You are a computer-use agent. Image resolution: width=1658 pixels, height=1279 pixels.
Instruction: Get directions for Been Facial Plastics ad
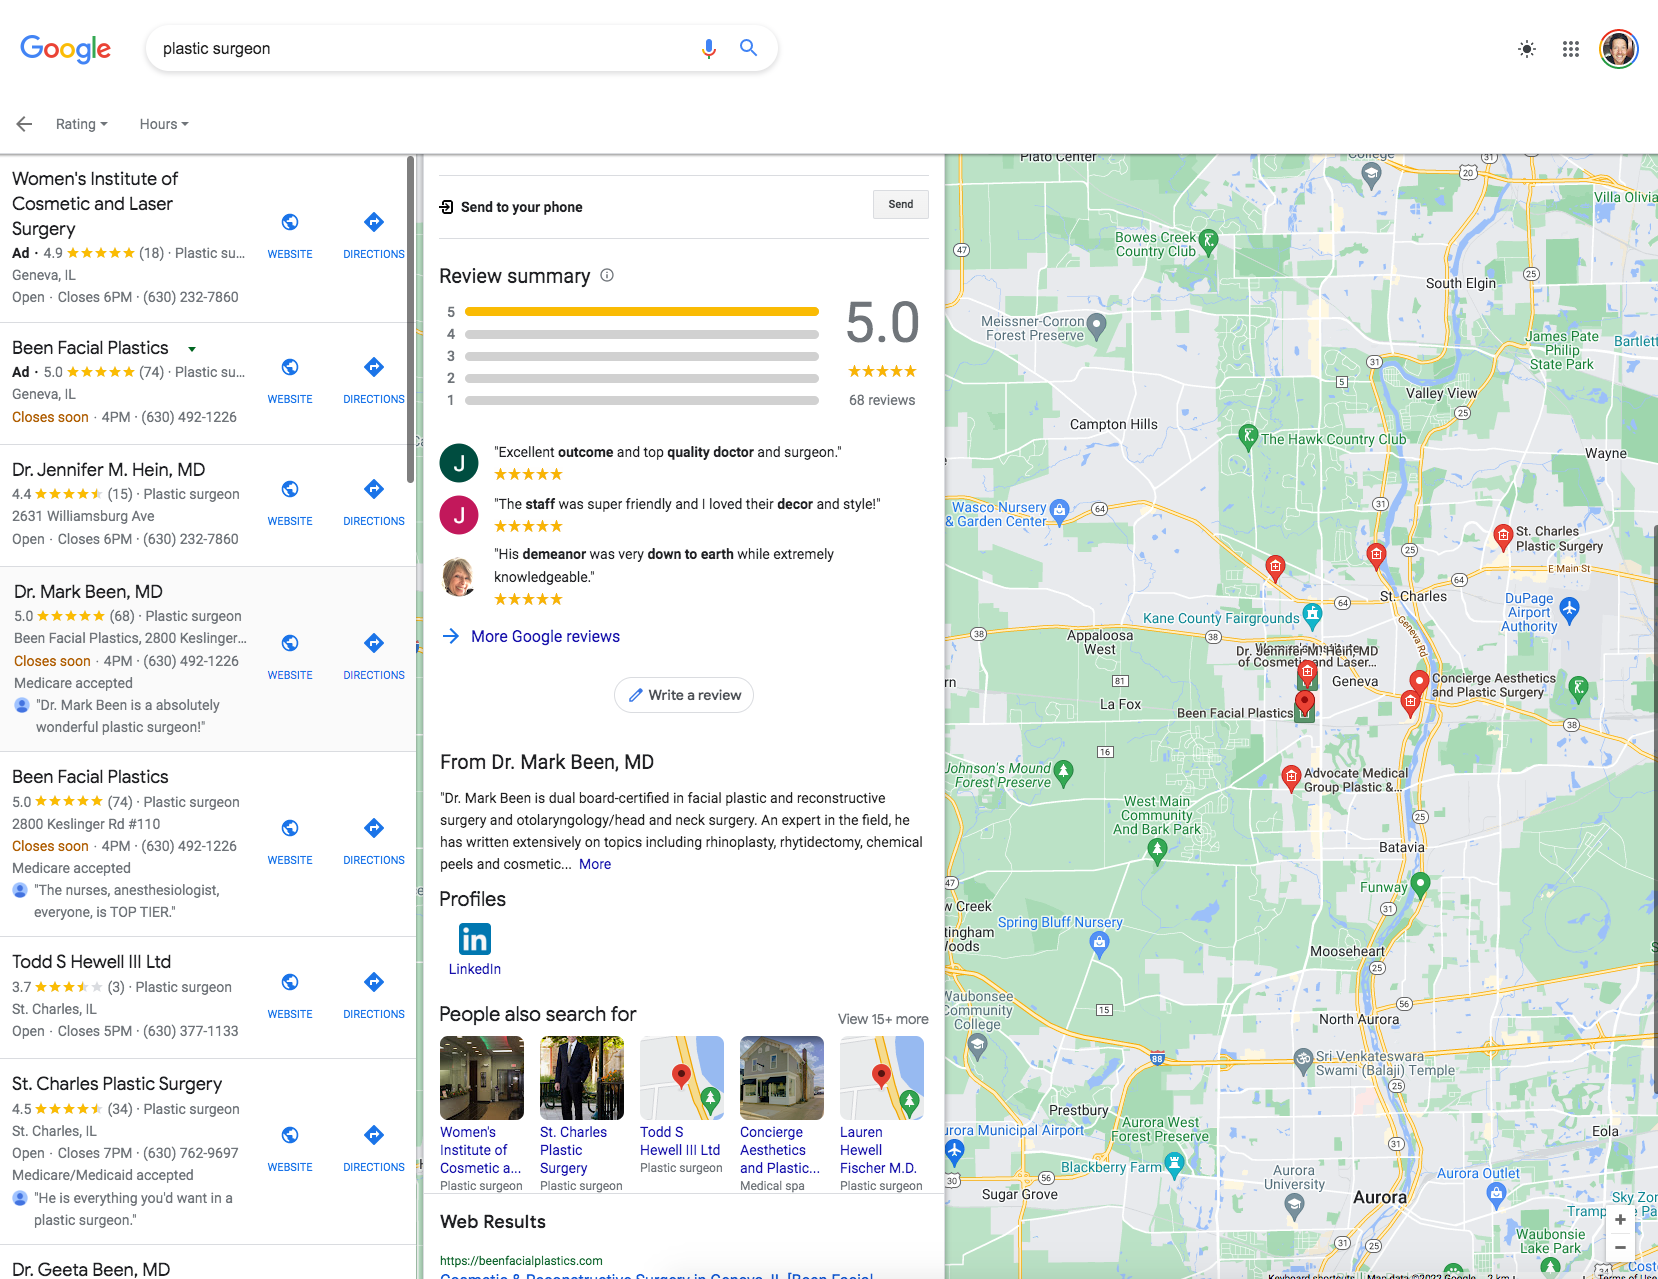click(x=374, y=367)
